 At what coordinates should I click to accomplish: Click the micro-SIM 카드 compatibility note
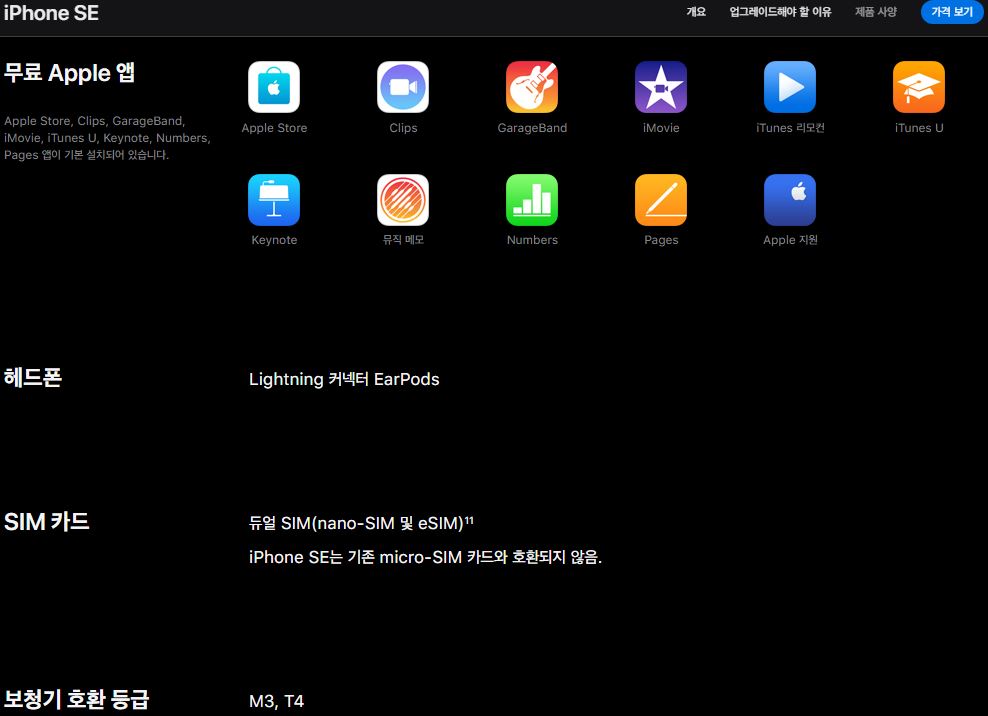click(425, 557)
